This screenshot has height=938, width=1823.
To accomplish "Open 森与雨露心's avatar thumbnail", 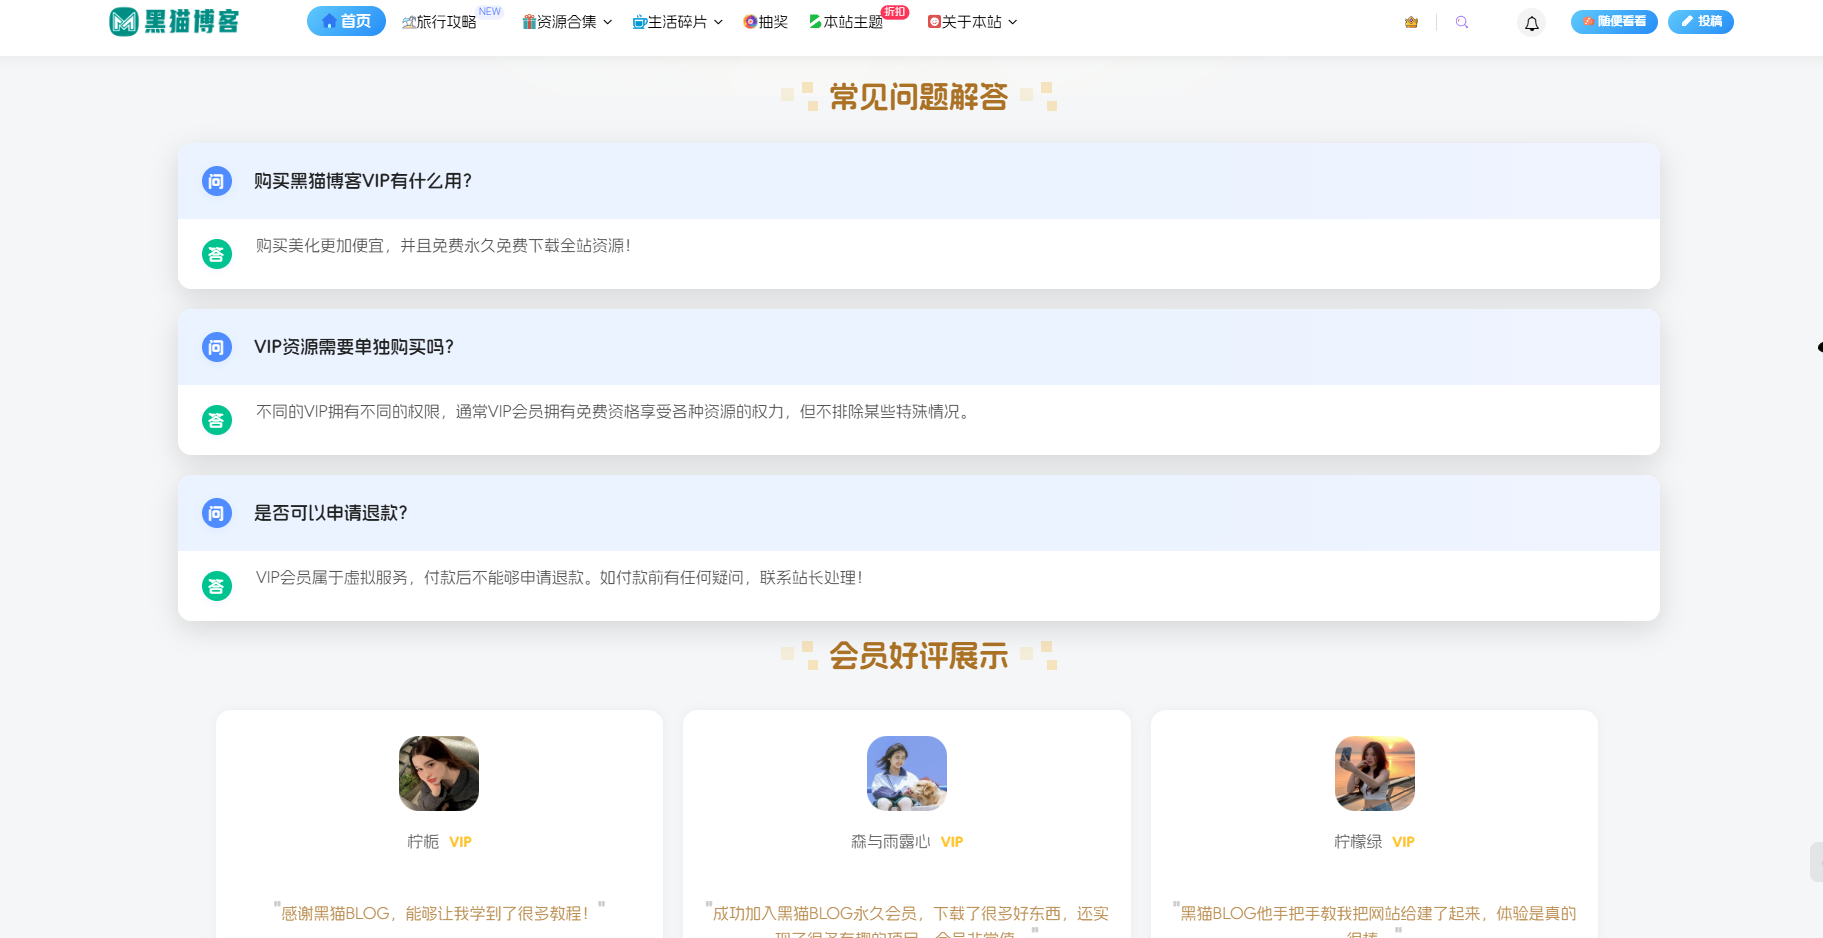I will pos(905,773).
